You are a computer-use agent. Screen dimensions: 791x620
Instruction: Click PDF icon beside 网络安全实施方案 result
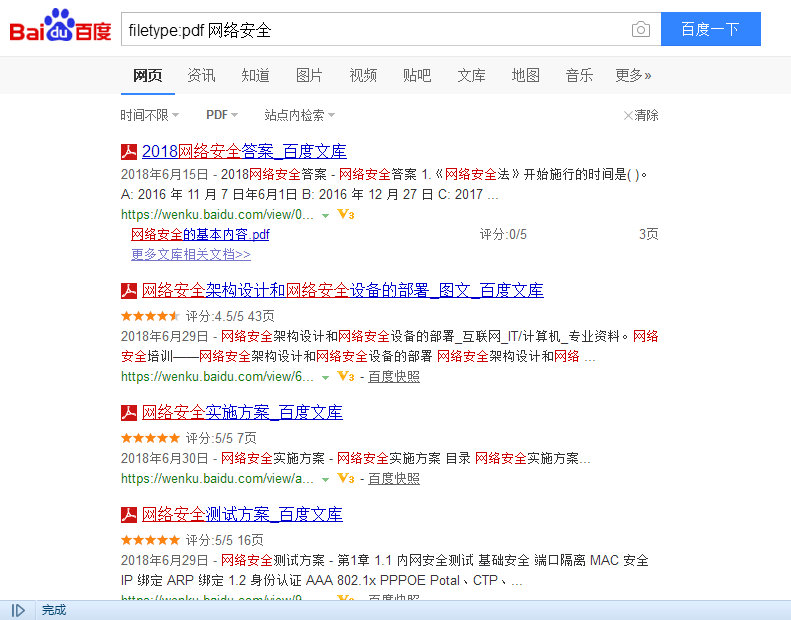pos(129,413)
